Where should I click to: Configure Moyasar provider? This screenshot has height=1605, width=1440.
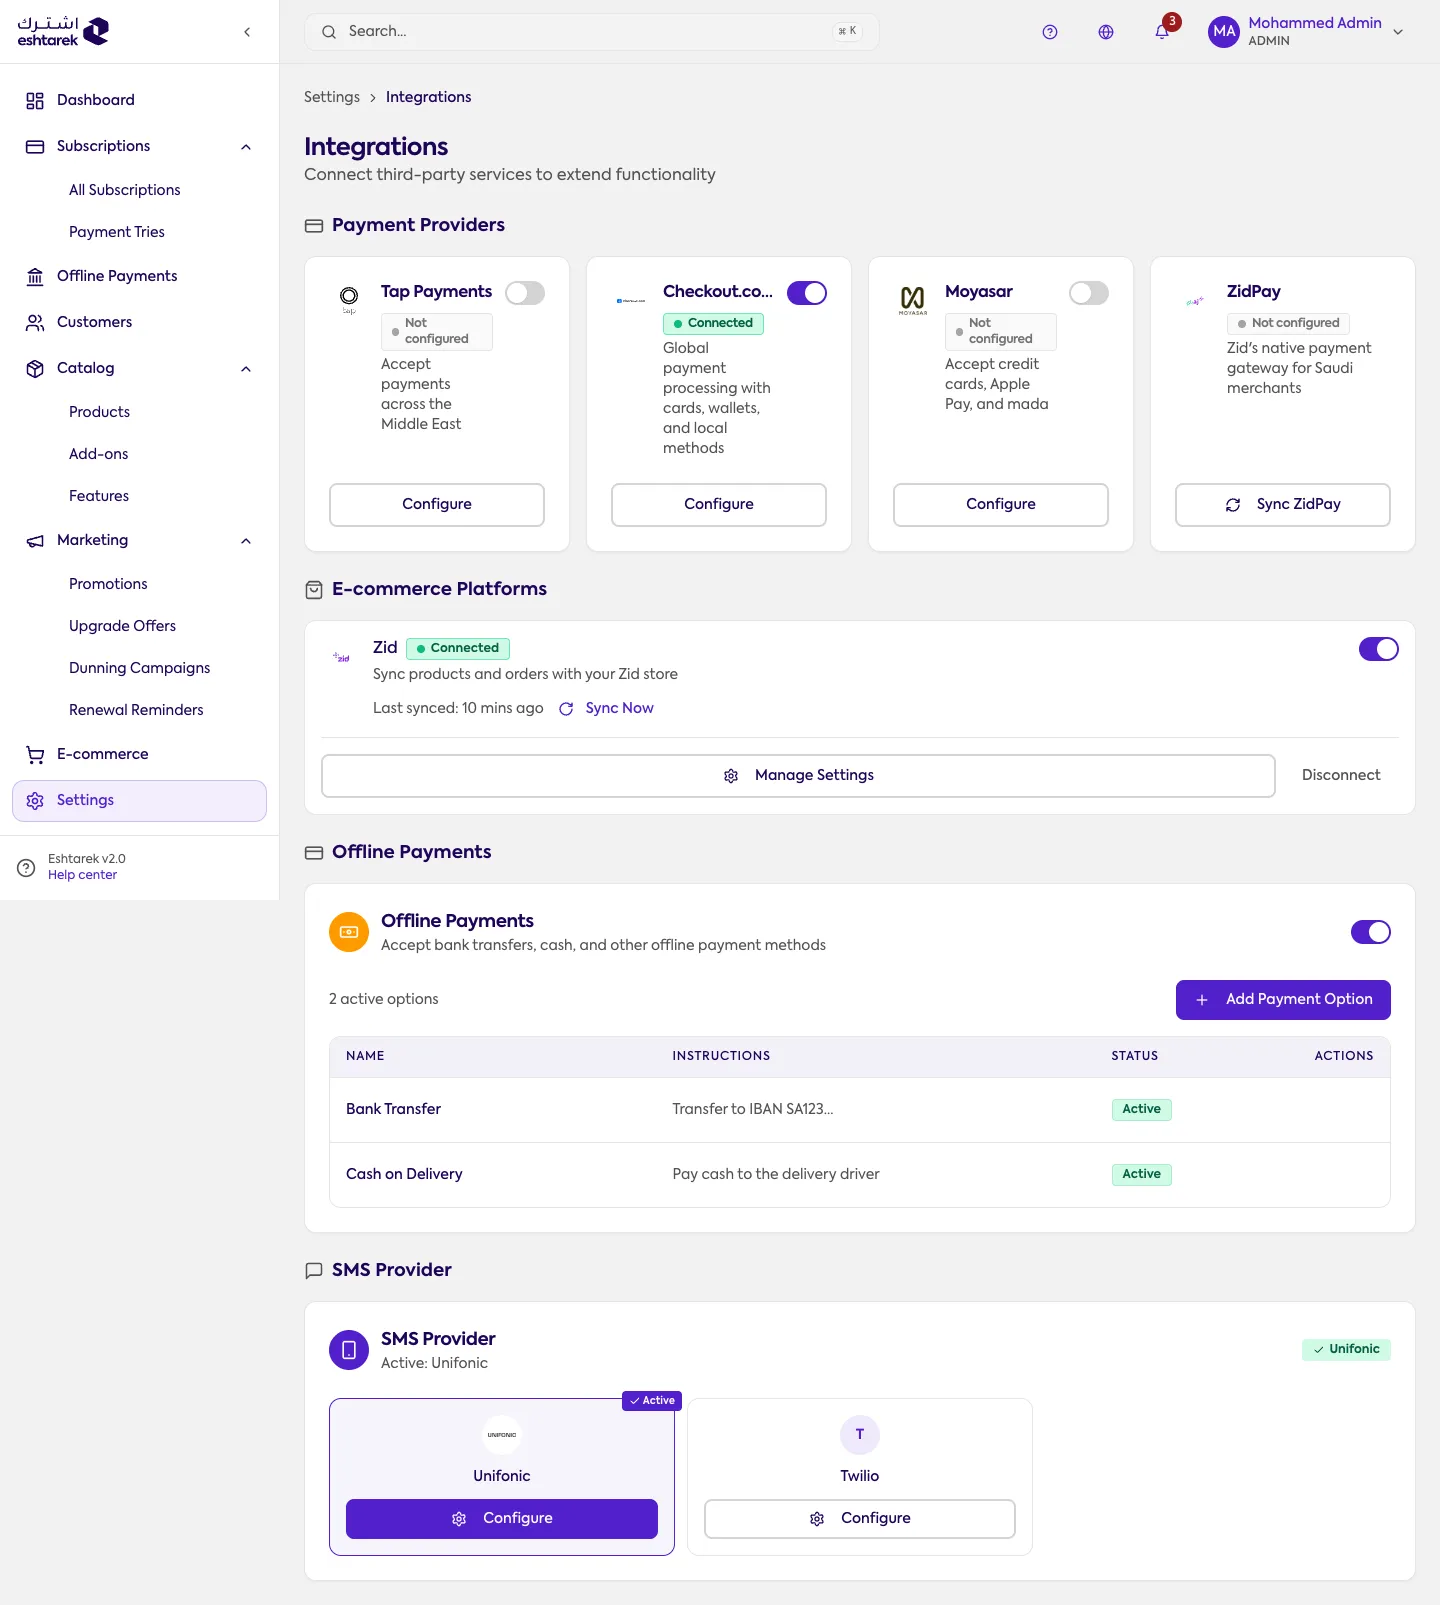click(1001, 505)
